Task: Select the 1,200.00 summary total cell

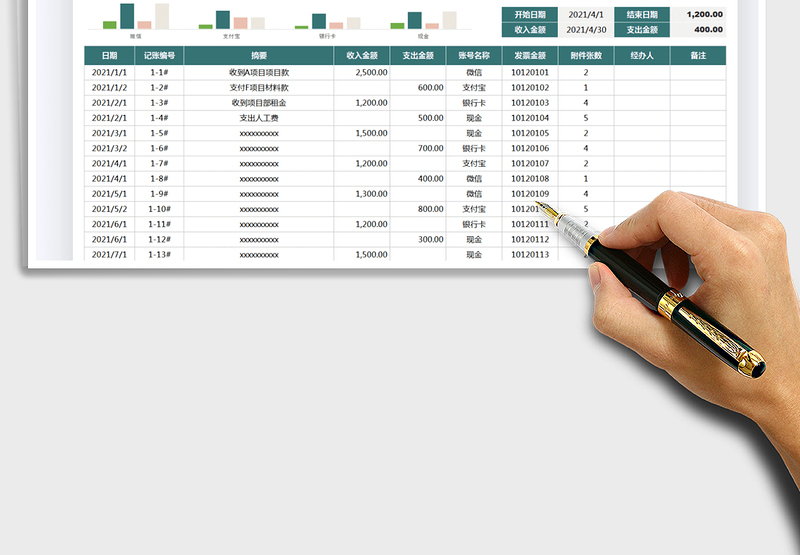Action: 698,15
